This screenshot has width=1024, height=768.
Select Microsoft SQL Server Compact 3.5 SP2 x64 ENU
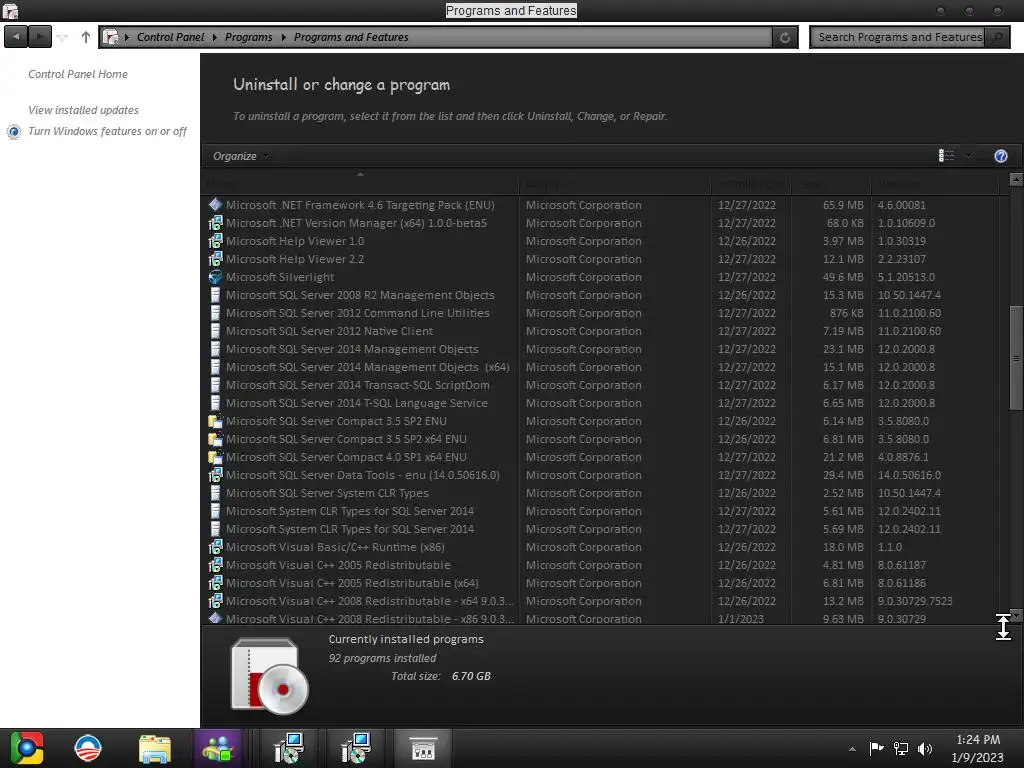[346, 439]
